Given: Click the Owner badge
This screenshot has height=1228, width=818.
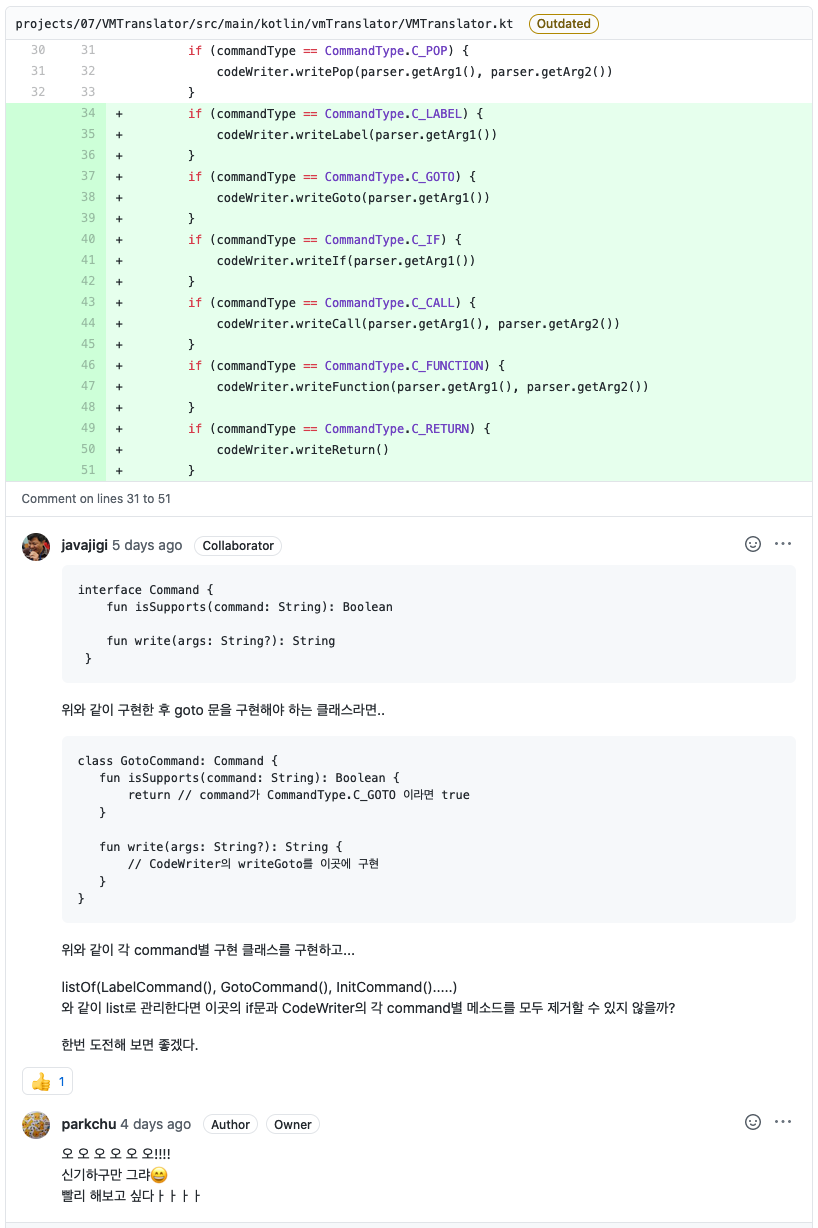Looking at the screenshot, I should pyautogui.click(x=293, y=1124).
